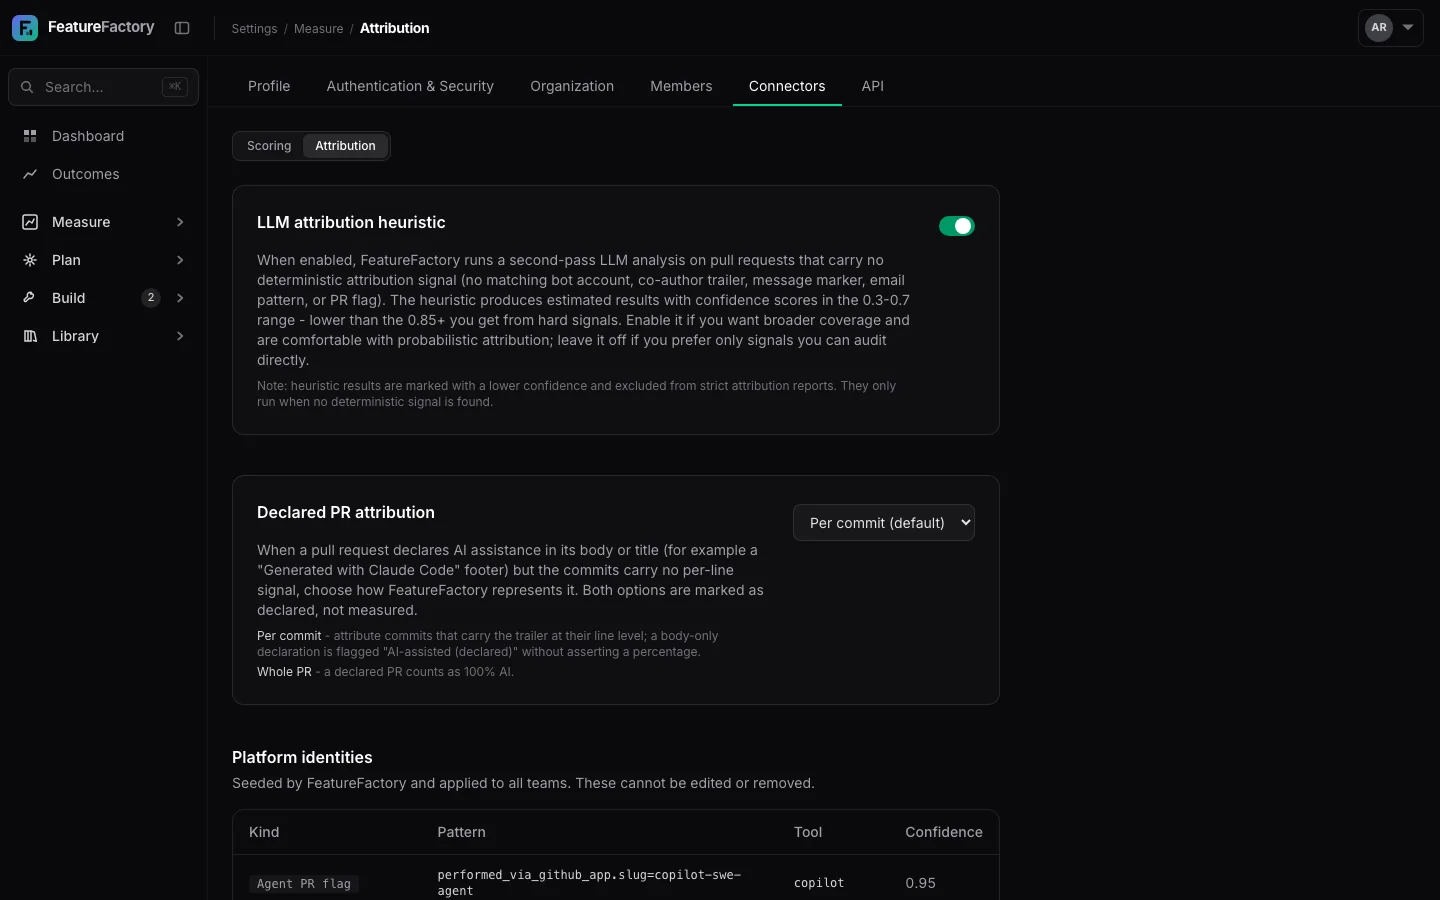
Task: Click the Confidence column header
Action: pos(944,832)
